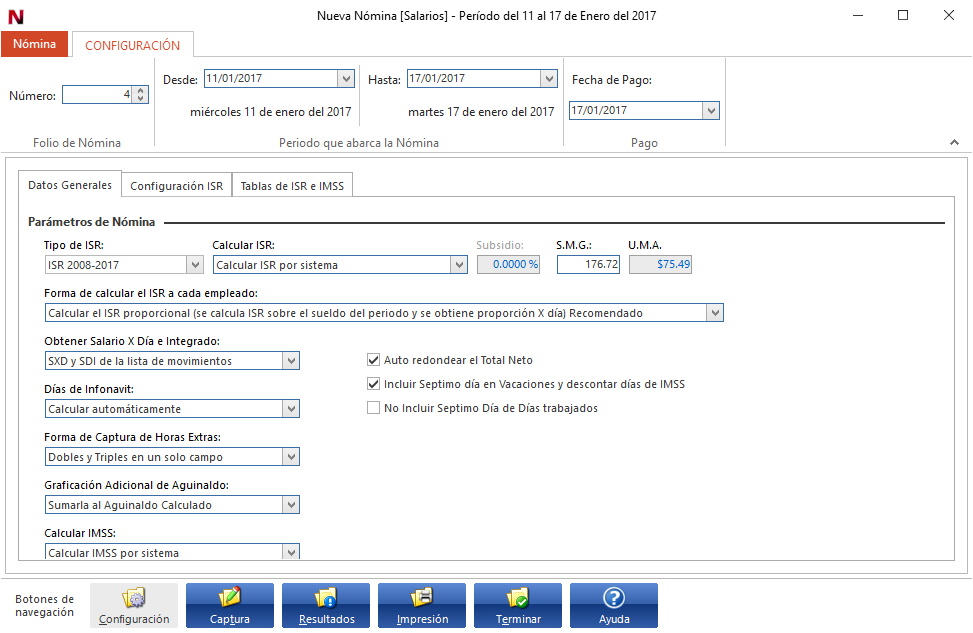Click the red Nómina ribbon button
Image resolution: width=973 pixels, height=633 pixels.
(34, 44)
